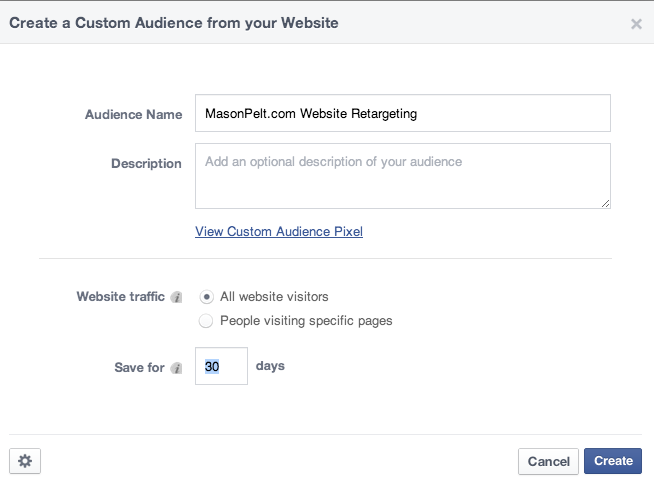Select the All website visitors radio button

tap(206, 297)
